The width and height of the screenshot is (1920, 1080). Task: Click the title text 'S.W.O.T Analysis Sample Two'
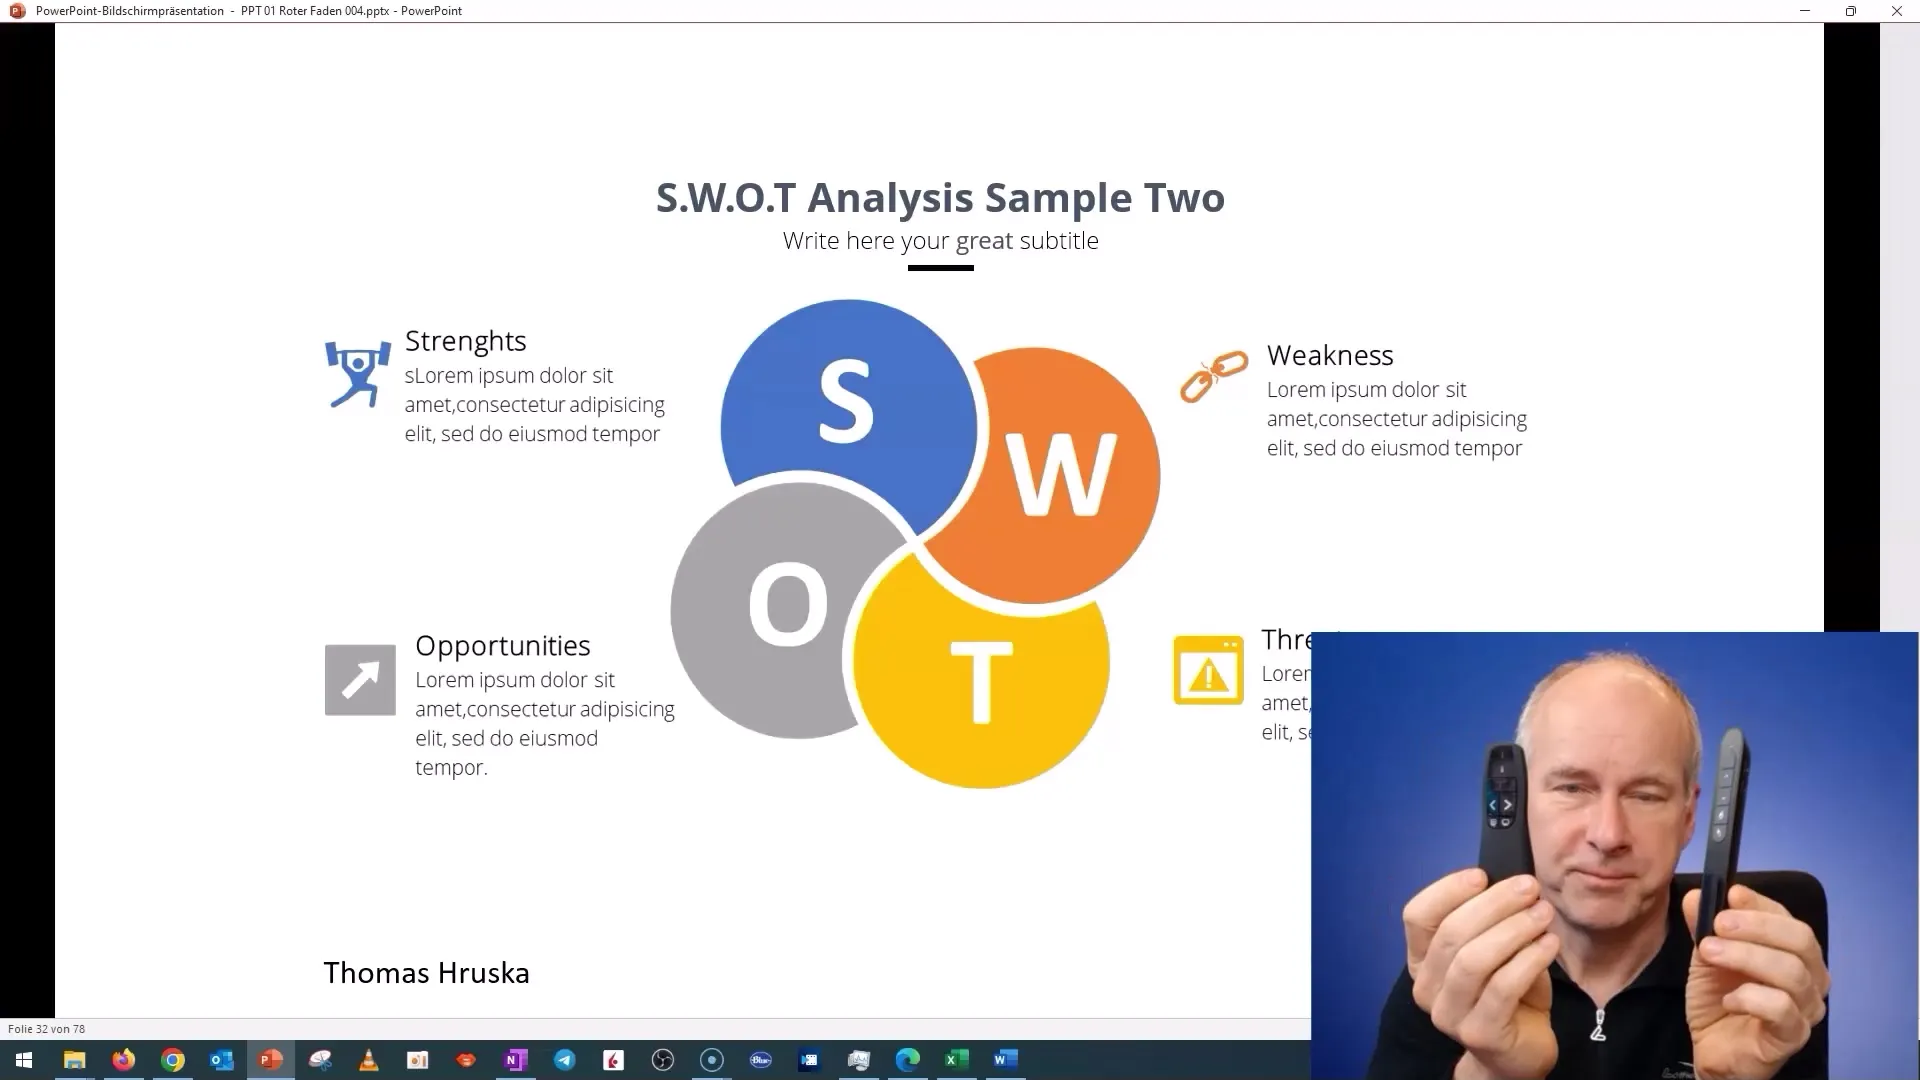[x=939, y=196]
